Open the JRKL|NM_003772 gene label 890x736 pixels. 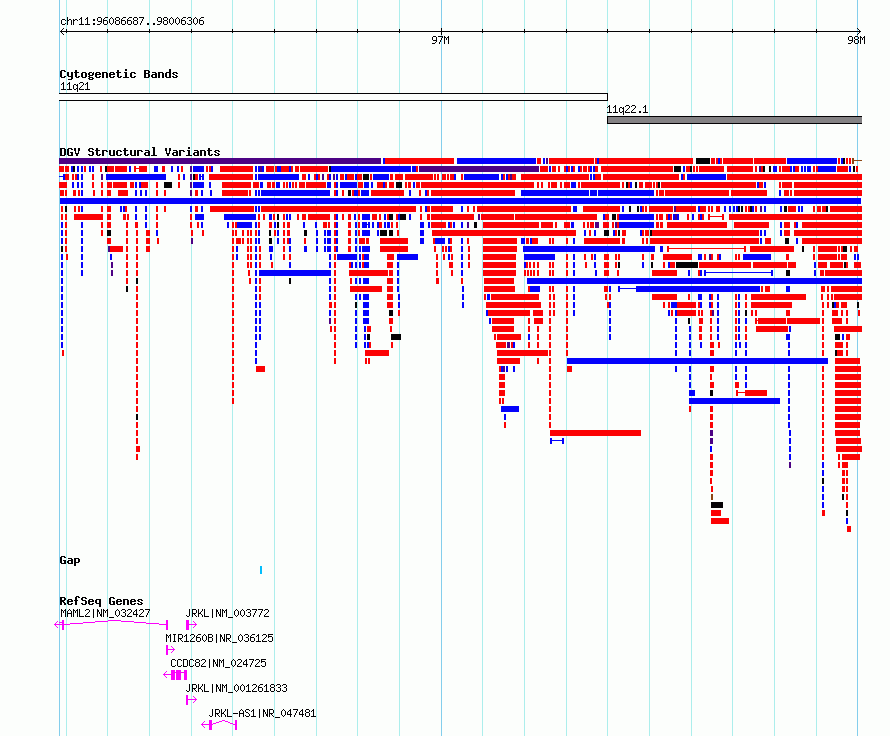[228, 613]
